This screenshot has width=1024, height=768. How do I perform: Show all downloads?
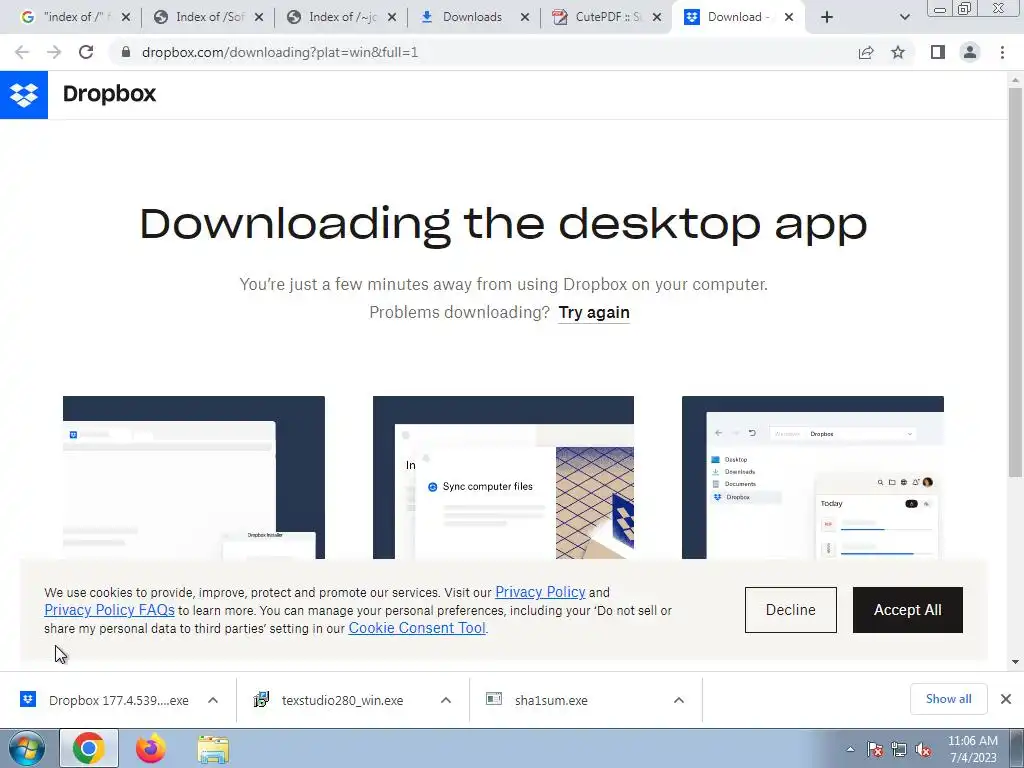(x=948, y=699)
